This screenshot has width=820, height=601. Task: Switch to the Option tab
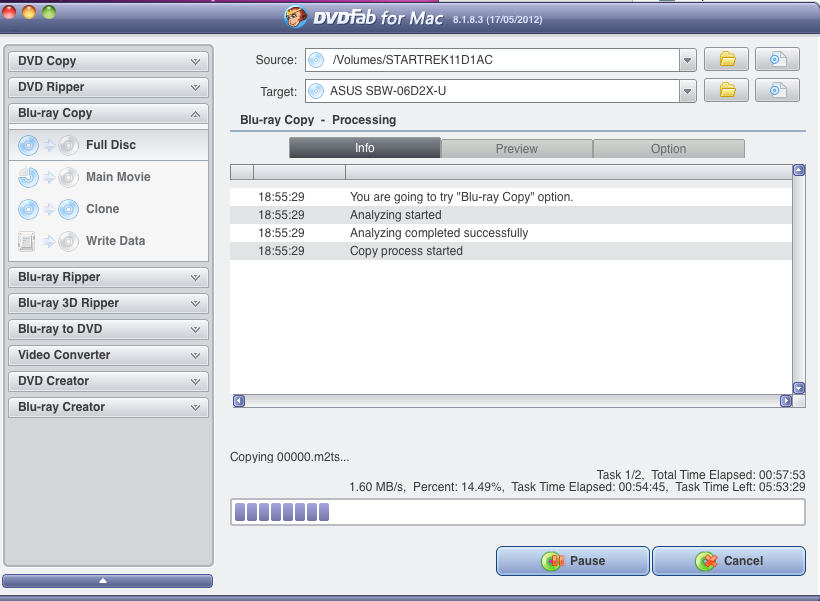coord(668,149)
